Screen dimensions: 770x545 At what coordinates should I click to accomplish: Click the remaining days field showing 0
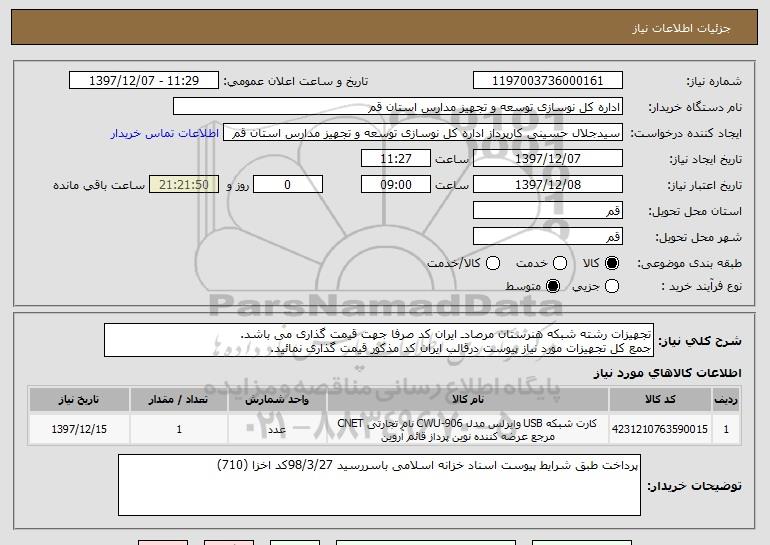click(x=288, y=185)
